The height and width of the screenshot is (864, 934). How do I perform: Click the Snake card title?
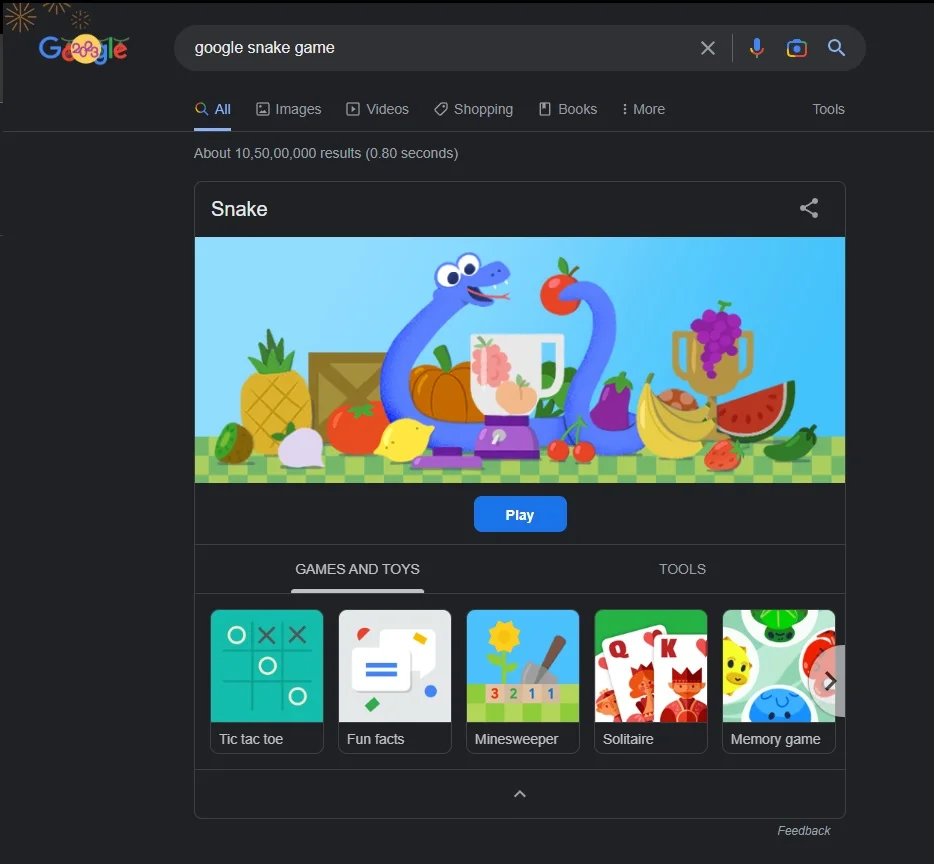click(x=239, y=209)
